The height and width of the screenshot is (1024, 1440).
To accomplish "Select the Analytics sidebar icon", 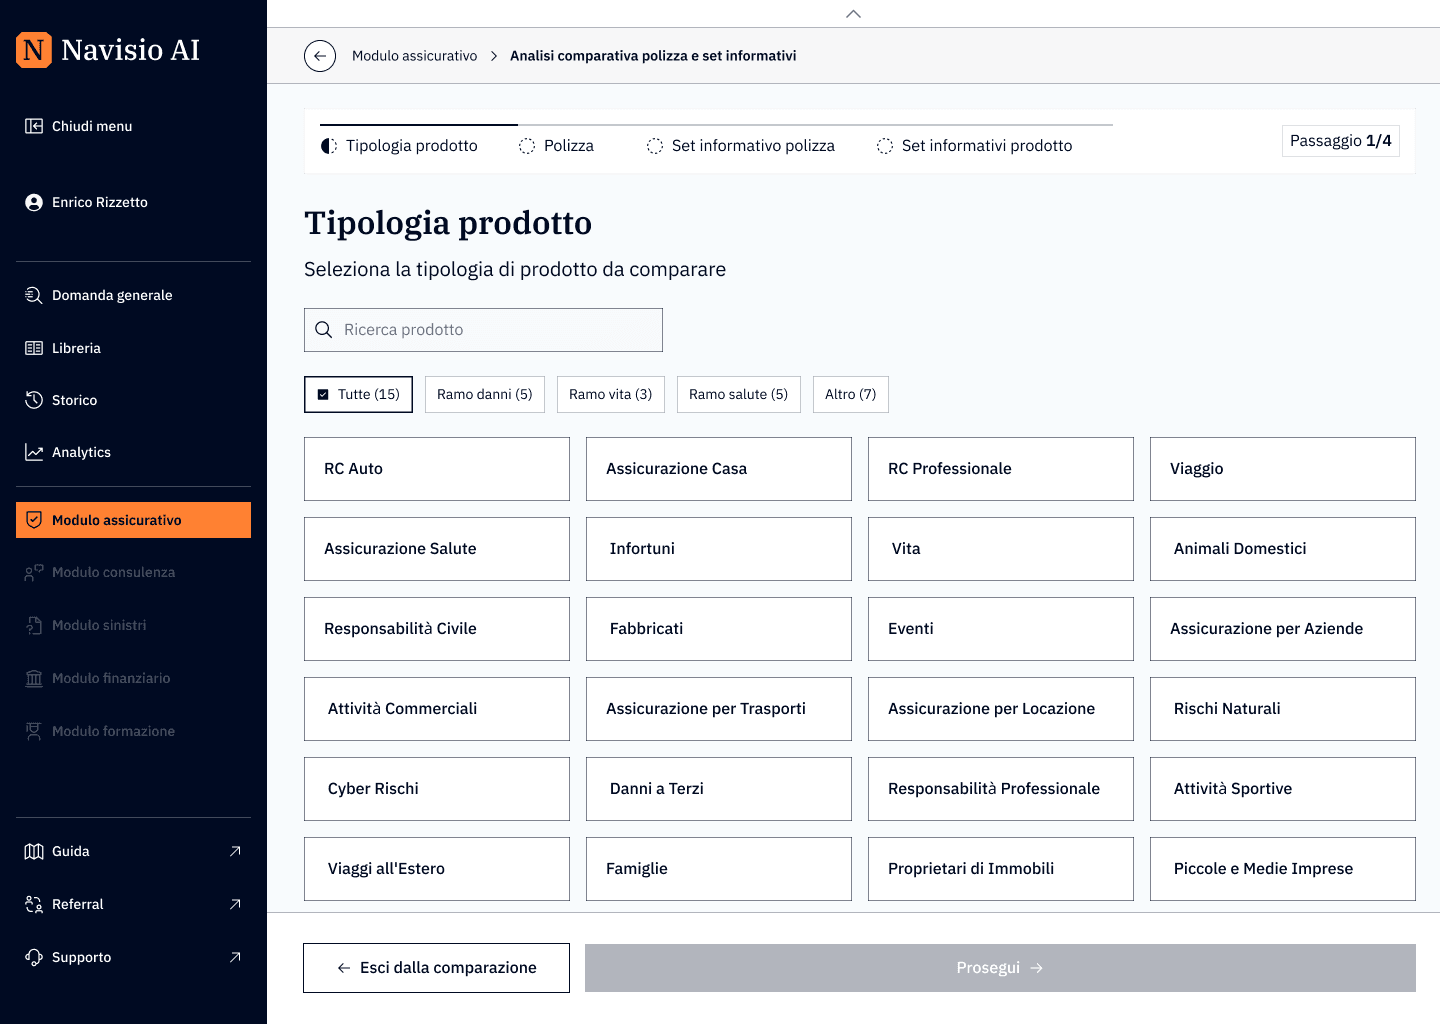I will point(33,451).
